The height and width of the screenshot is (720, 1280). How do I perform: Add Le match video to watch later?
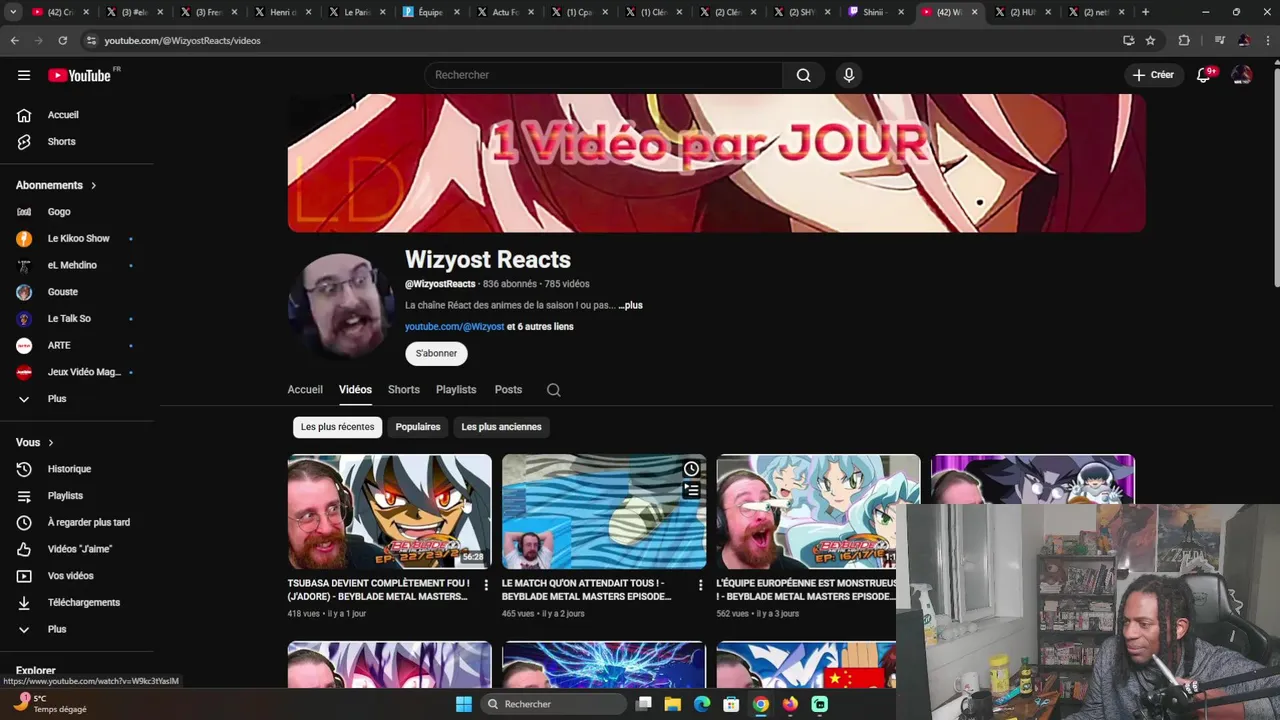pyautogui.click(x=691, y=469)
